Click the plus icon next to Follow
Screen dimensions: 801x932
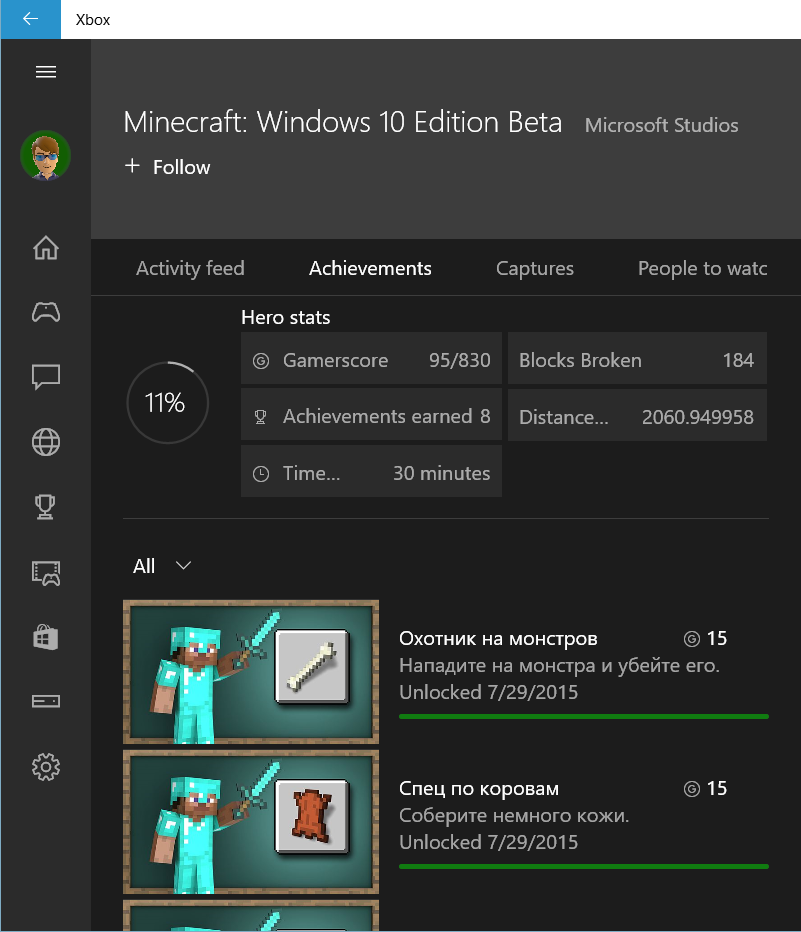click(x=133, y=166)
